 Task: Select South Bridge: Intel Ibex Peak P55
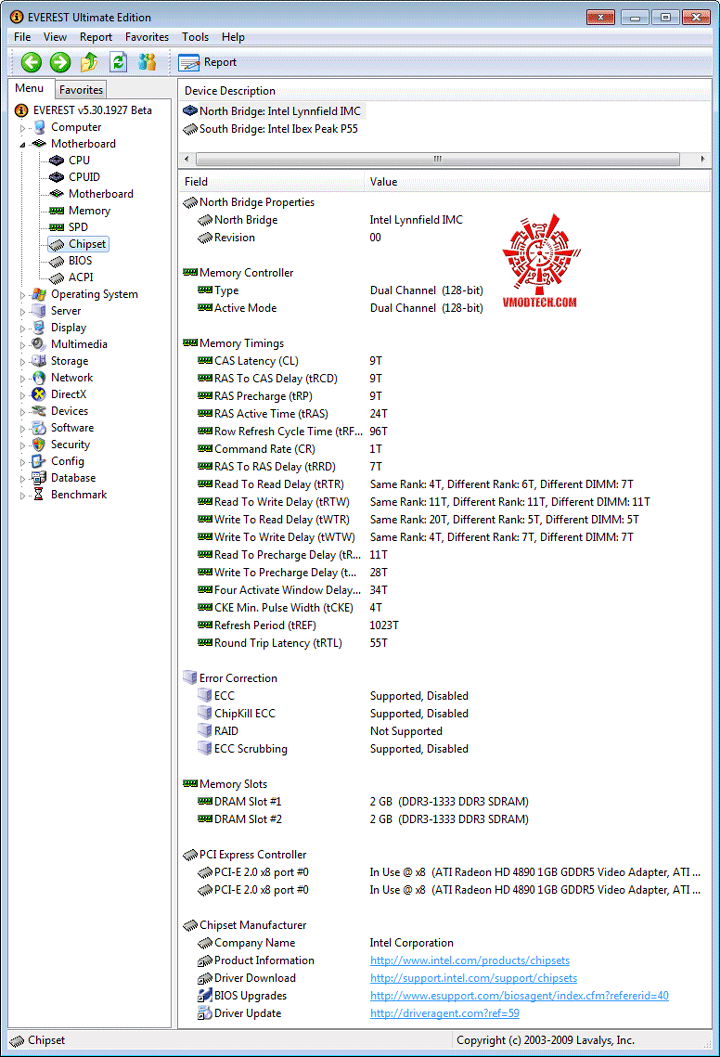(271, 129)
